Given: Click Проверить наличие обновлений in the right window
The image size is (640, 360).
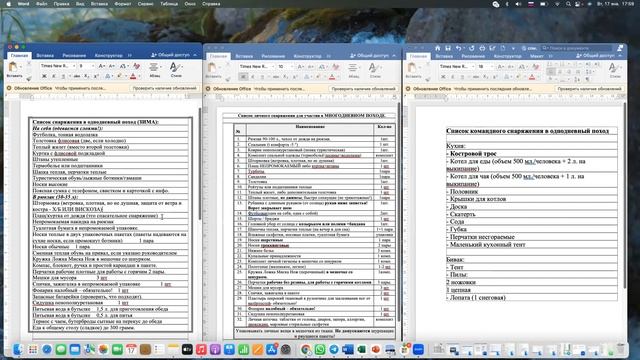Looking at the screenshot, I should (x=589, y=88).
